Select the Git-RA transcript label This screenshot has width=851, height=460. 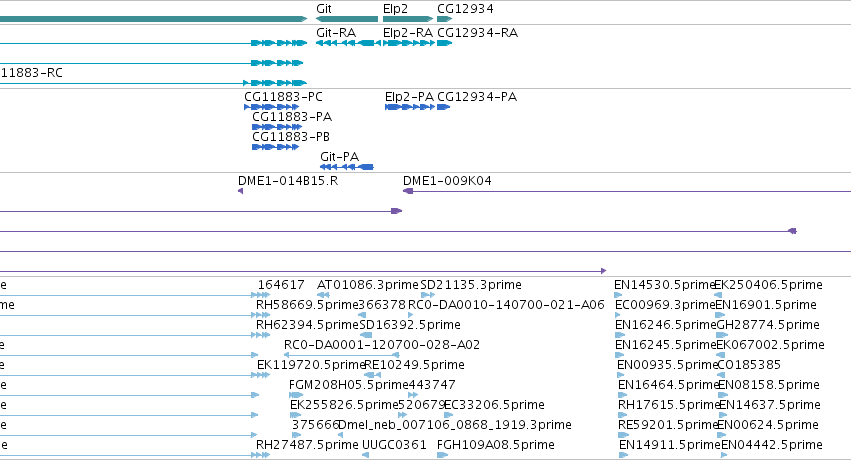[336, 33]
